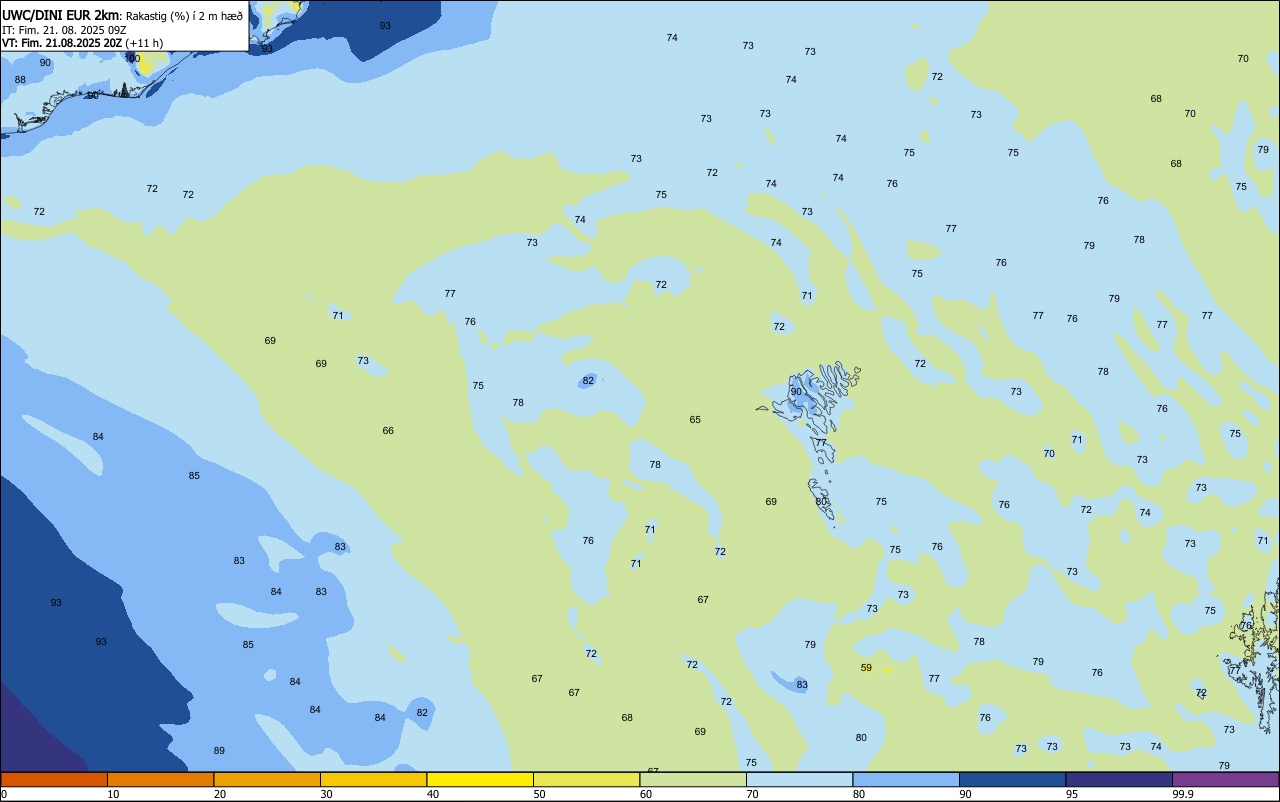Click the legend tick label 30
Viewport: 1280px width, 802px height.
[326, 794]
